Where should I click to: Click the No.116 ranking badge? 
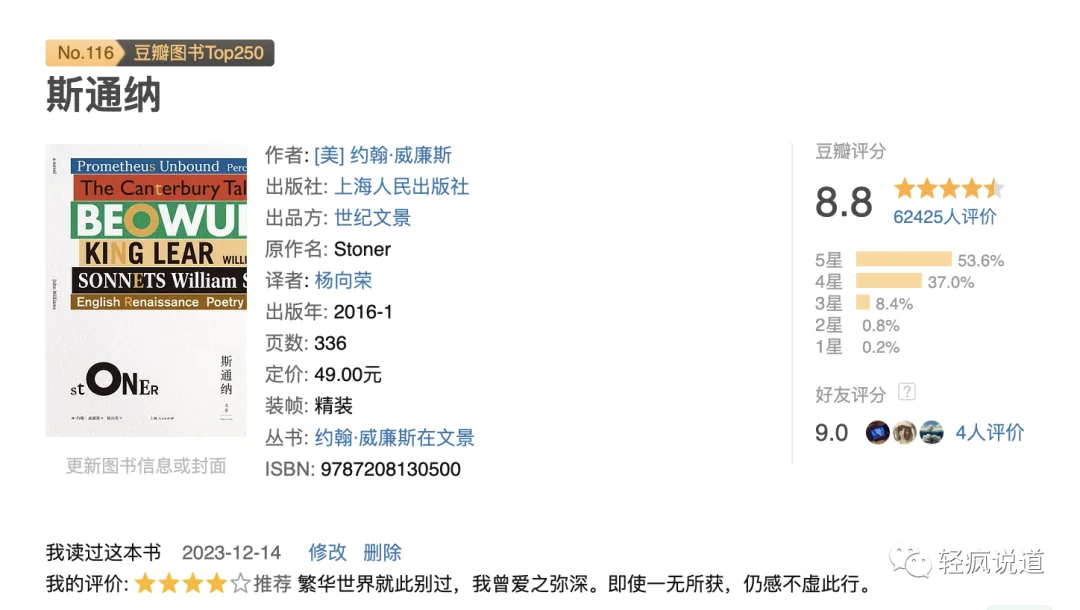coord(84,53)
